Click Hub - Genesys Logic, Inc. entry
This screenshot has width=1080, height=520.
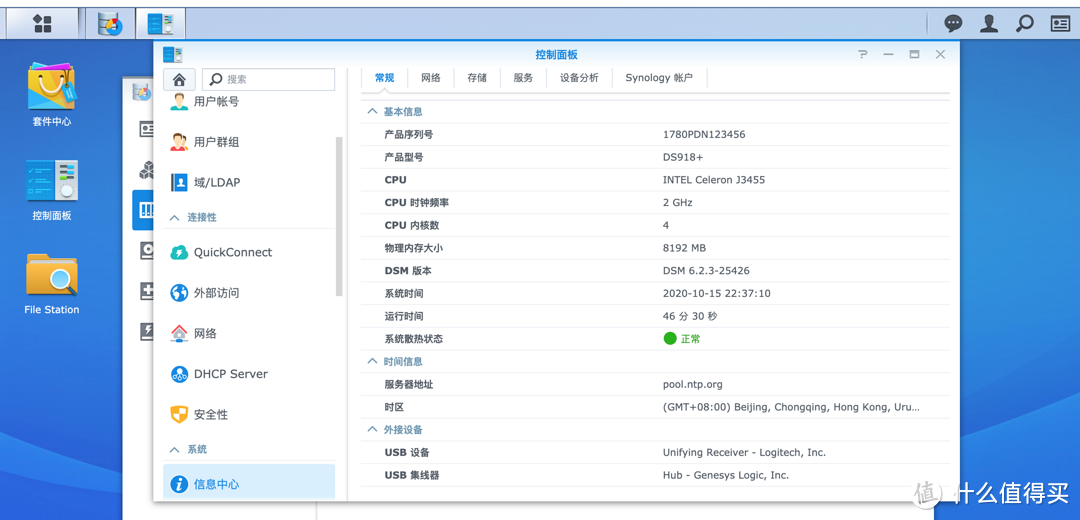click(x=725, y=475)
